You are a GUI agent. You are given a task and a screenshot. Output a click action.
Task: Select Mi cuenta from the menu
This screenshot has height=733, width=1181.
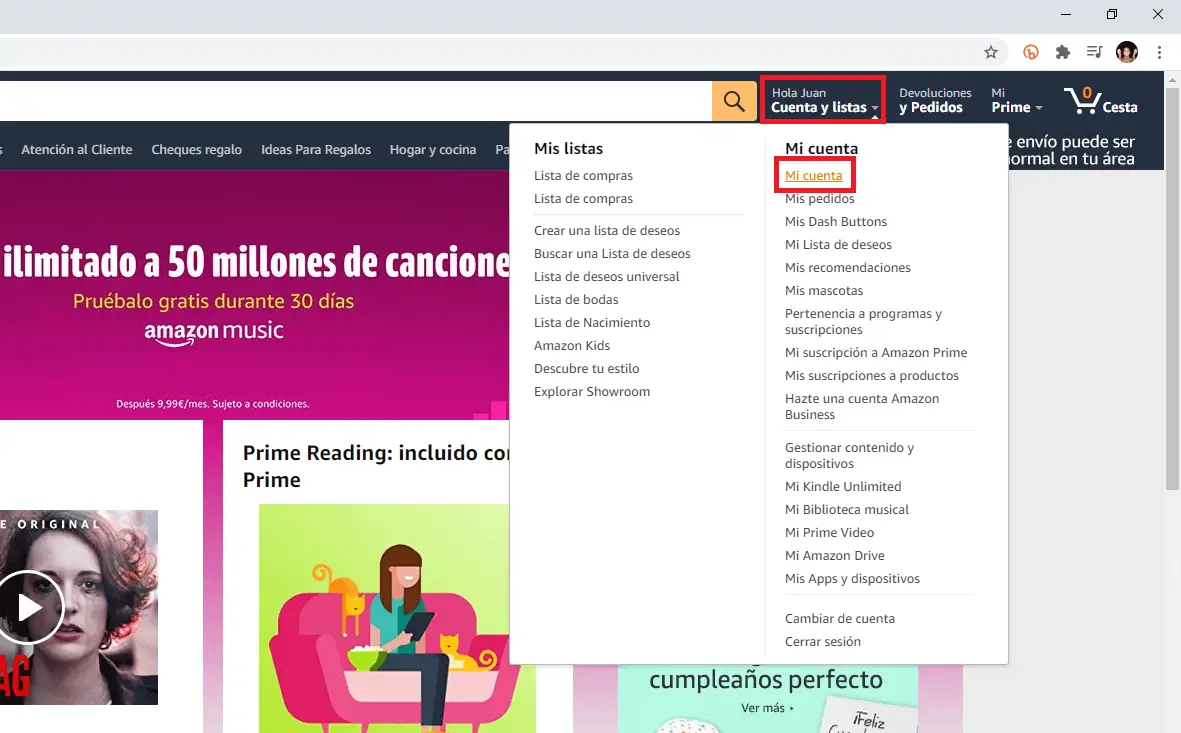(813, 176)
